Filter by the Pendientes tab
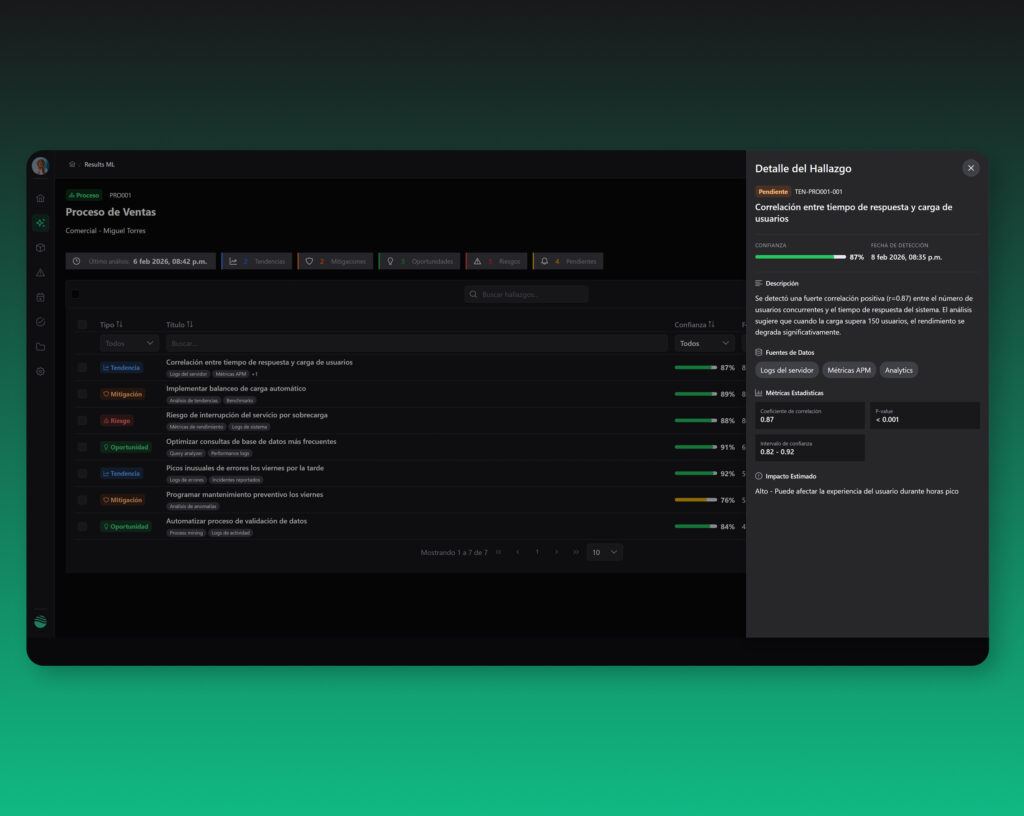 [x=568, y=261]
